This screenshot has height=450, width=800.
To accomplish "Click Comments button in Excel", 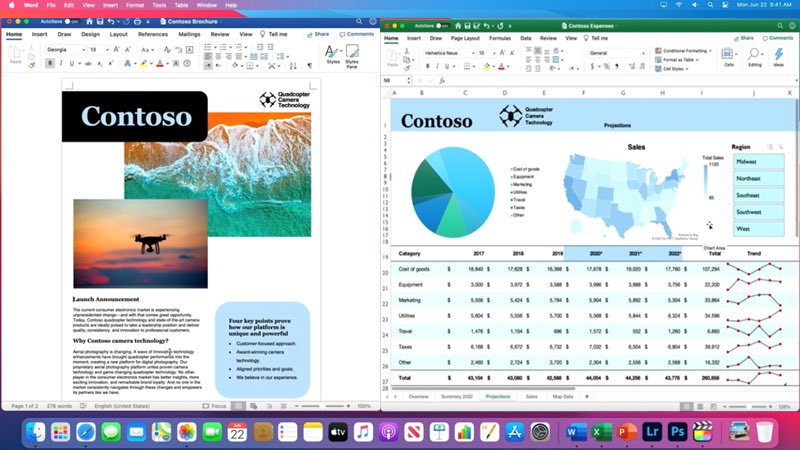I will [778, 38].
